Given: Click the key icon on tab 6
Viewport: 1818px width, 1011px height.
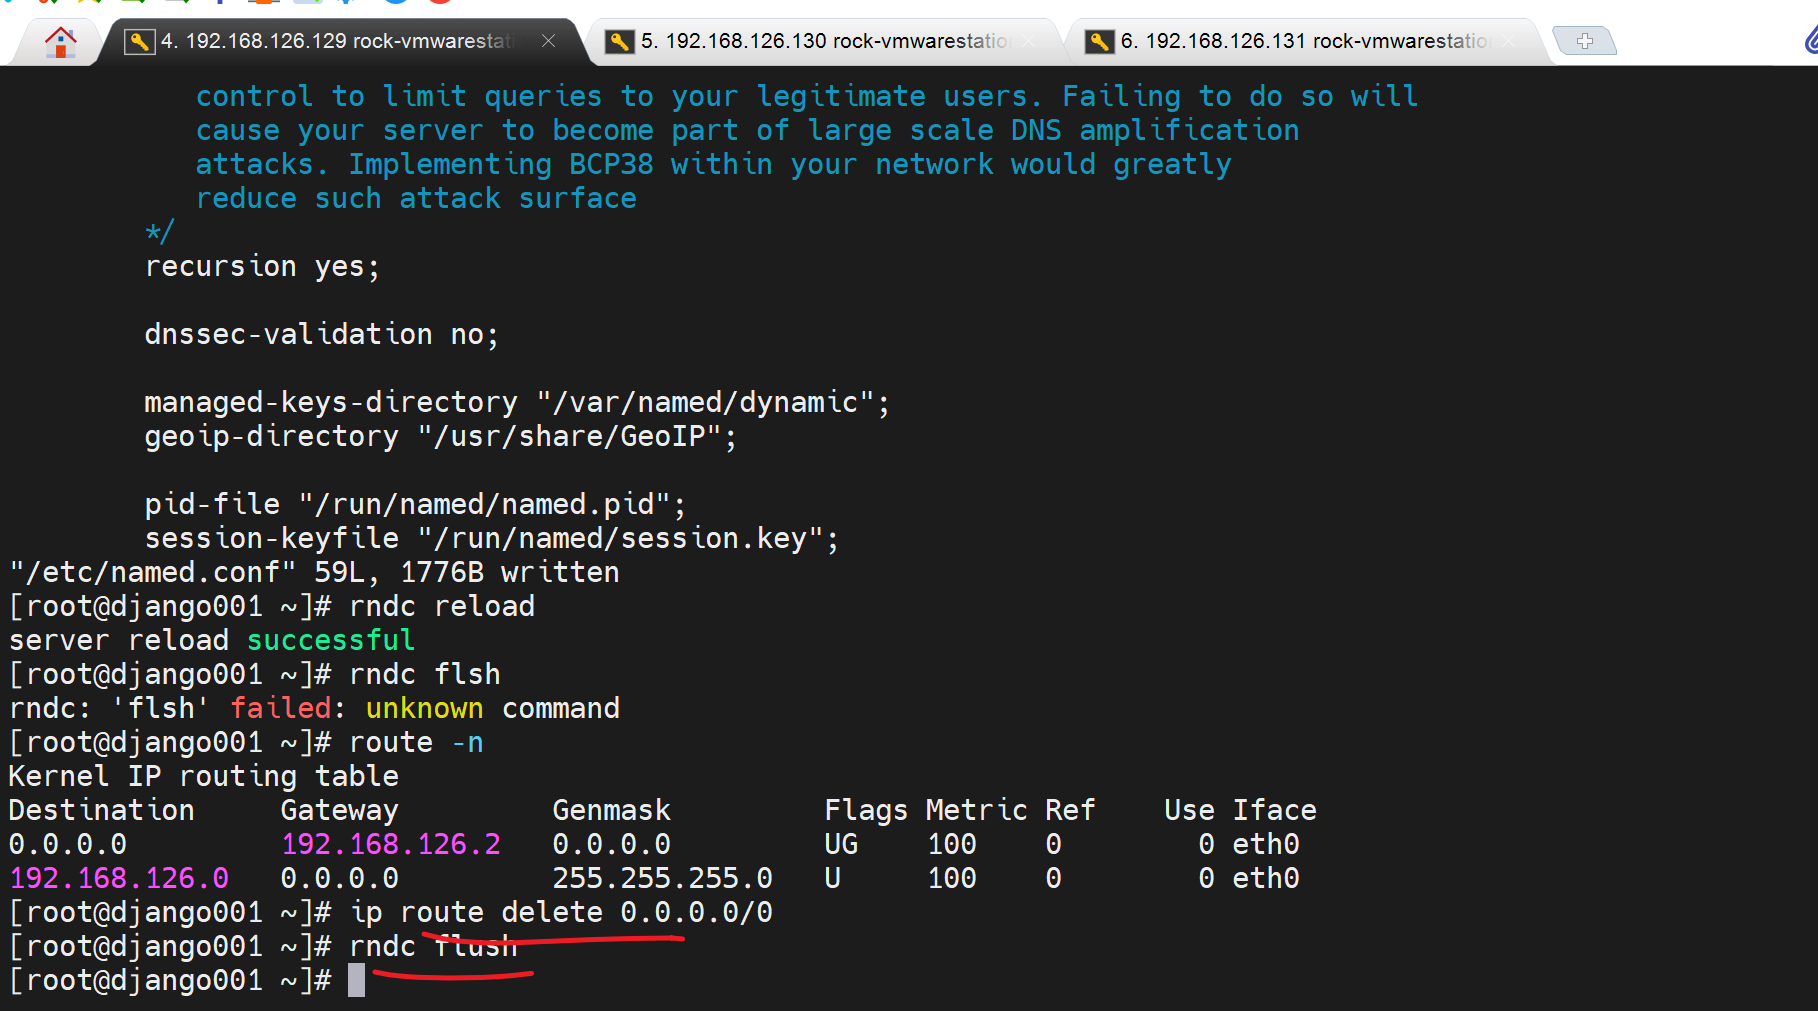Looking at the screenshot, I should [1100, 41].
